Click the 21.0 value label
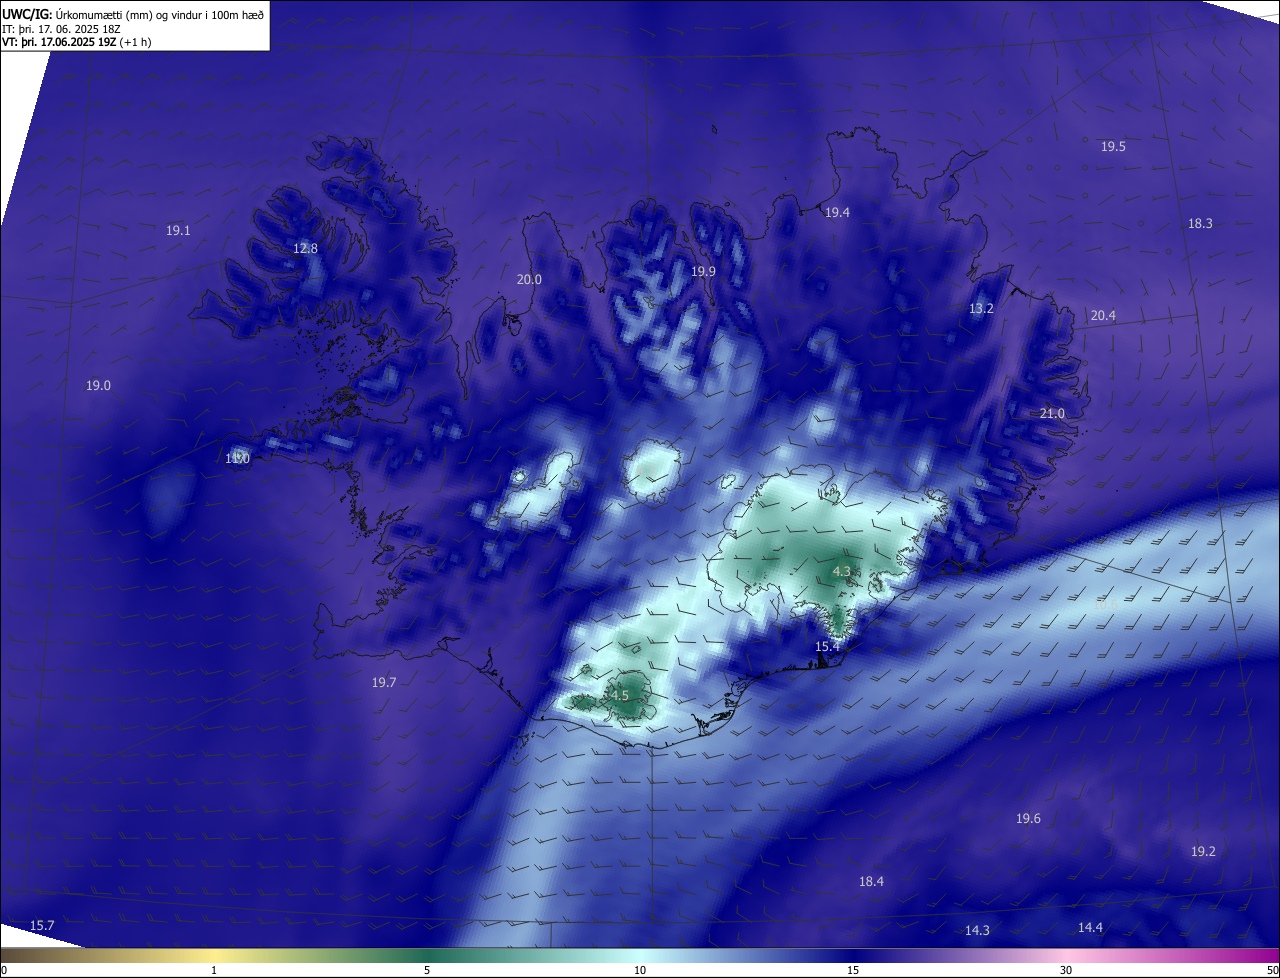Image resolution: width=1280 pixels, height=978 pixels. 1052,414
